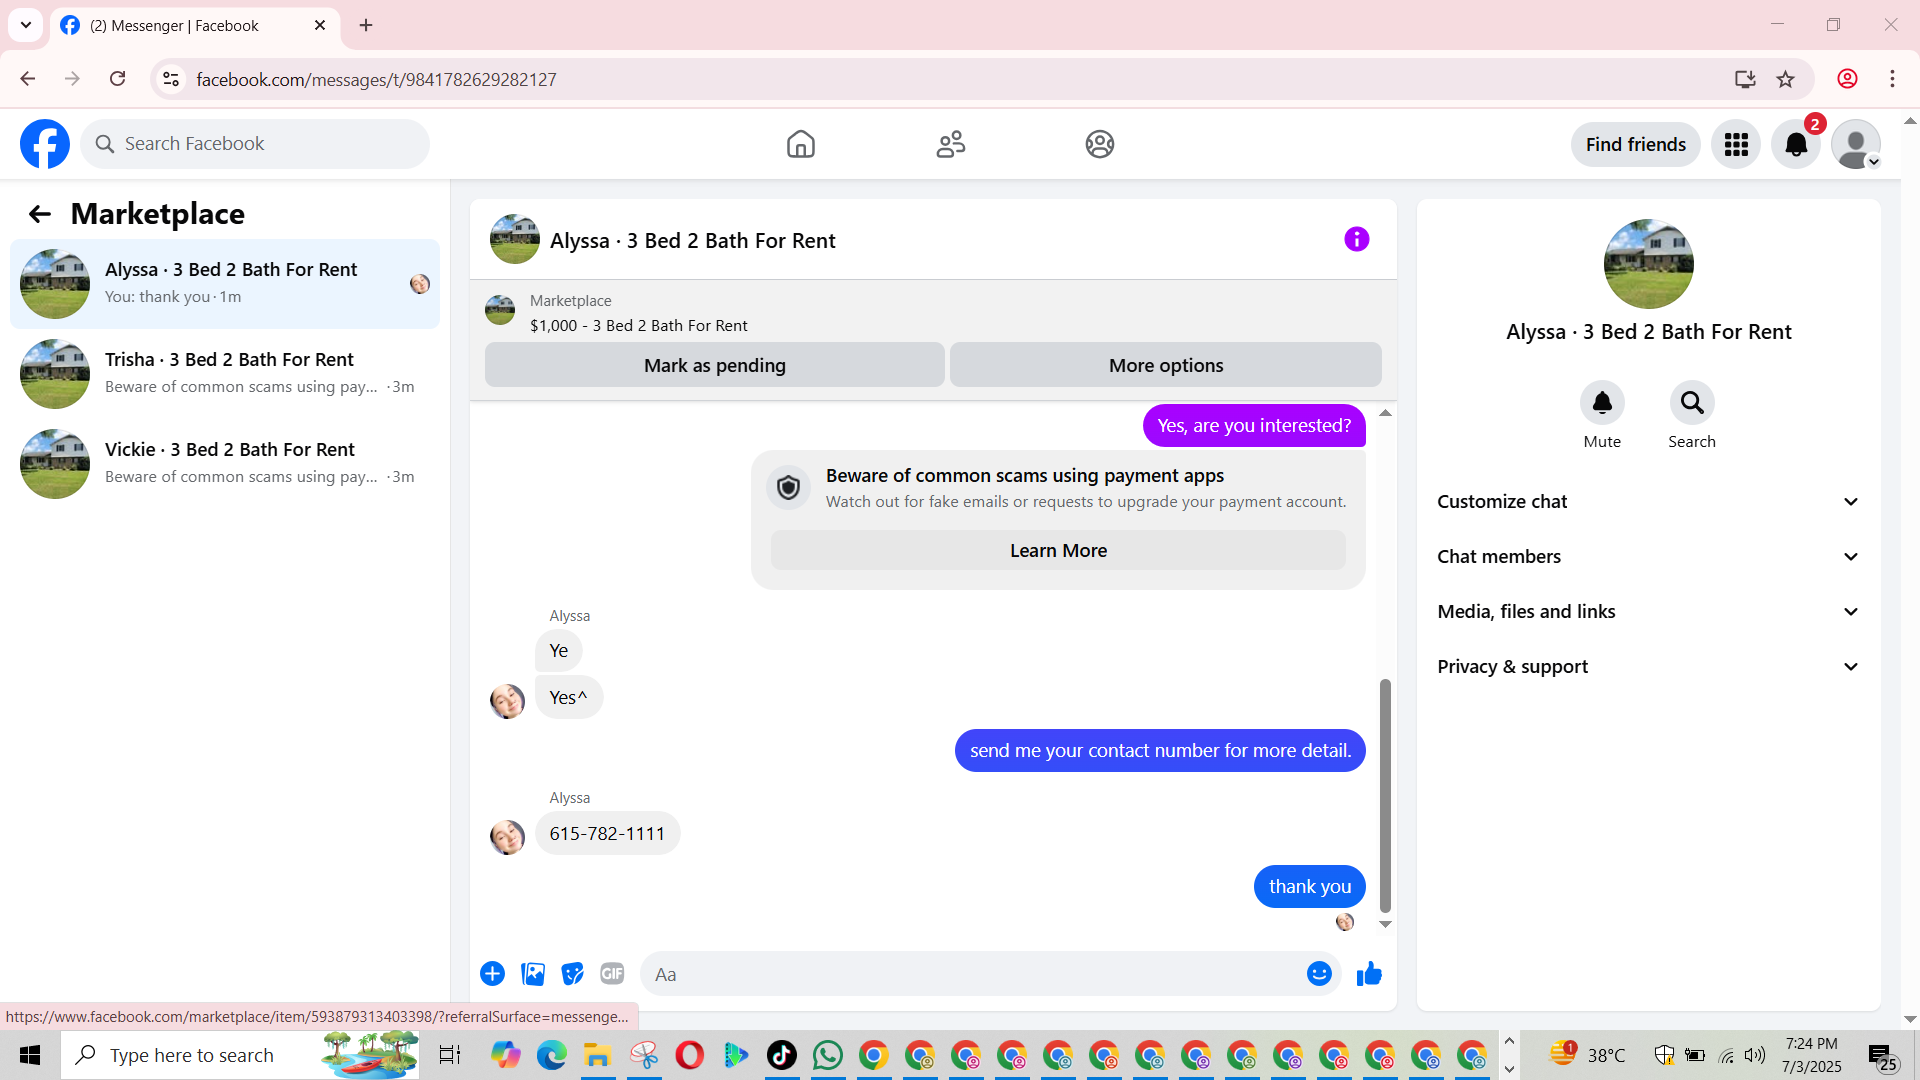Image resolution: width=1920 pixels, height=1080 pixels.
Task: Click the thumbs up like icon
Action: [x=1369, y=974]
